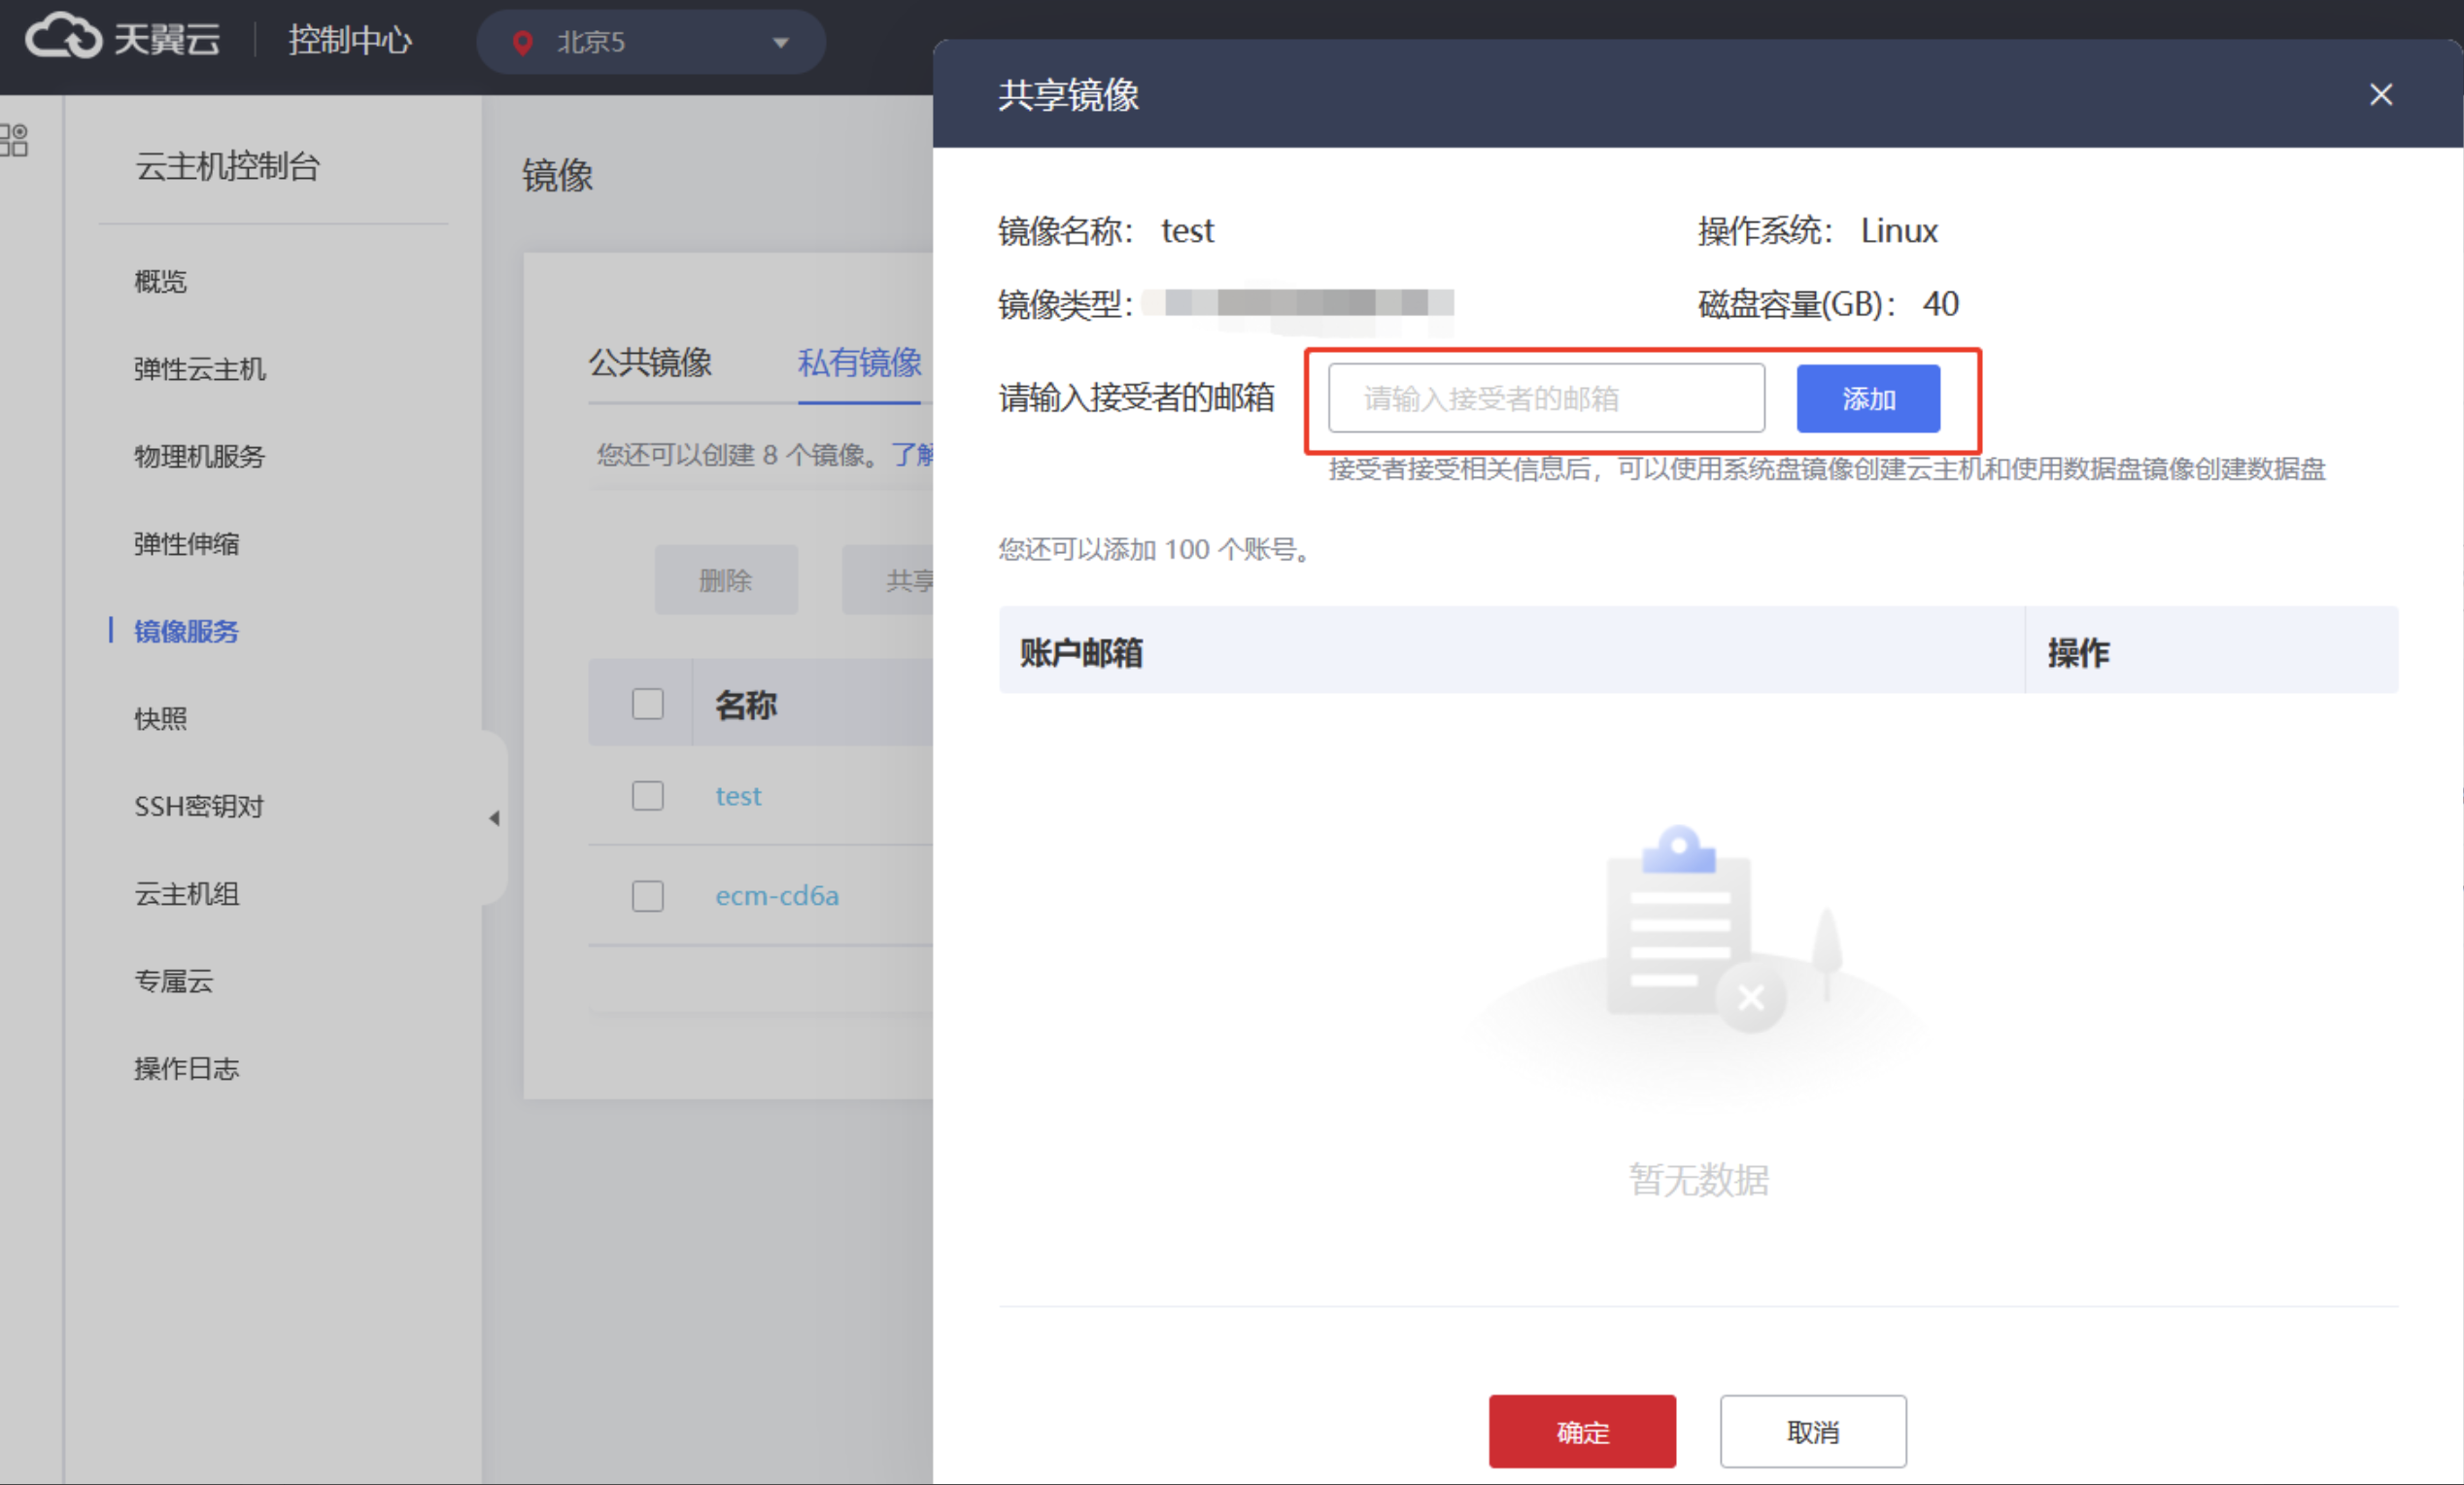The width and height of the screenshot is (2464, 1485).
Task: Cancel the dialog with the 取消 button
Action: click(x=1812, y=1431)
